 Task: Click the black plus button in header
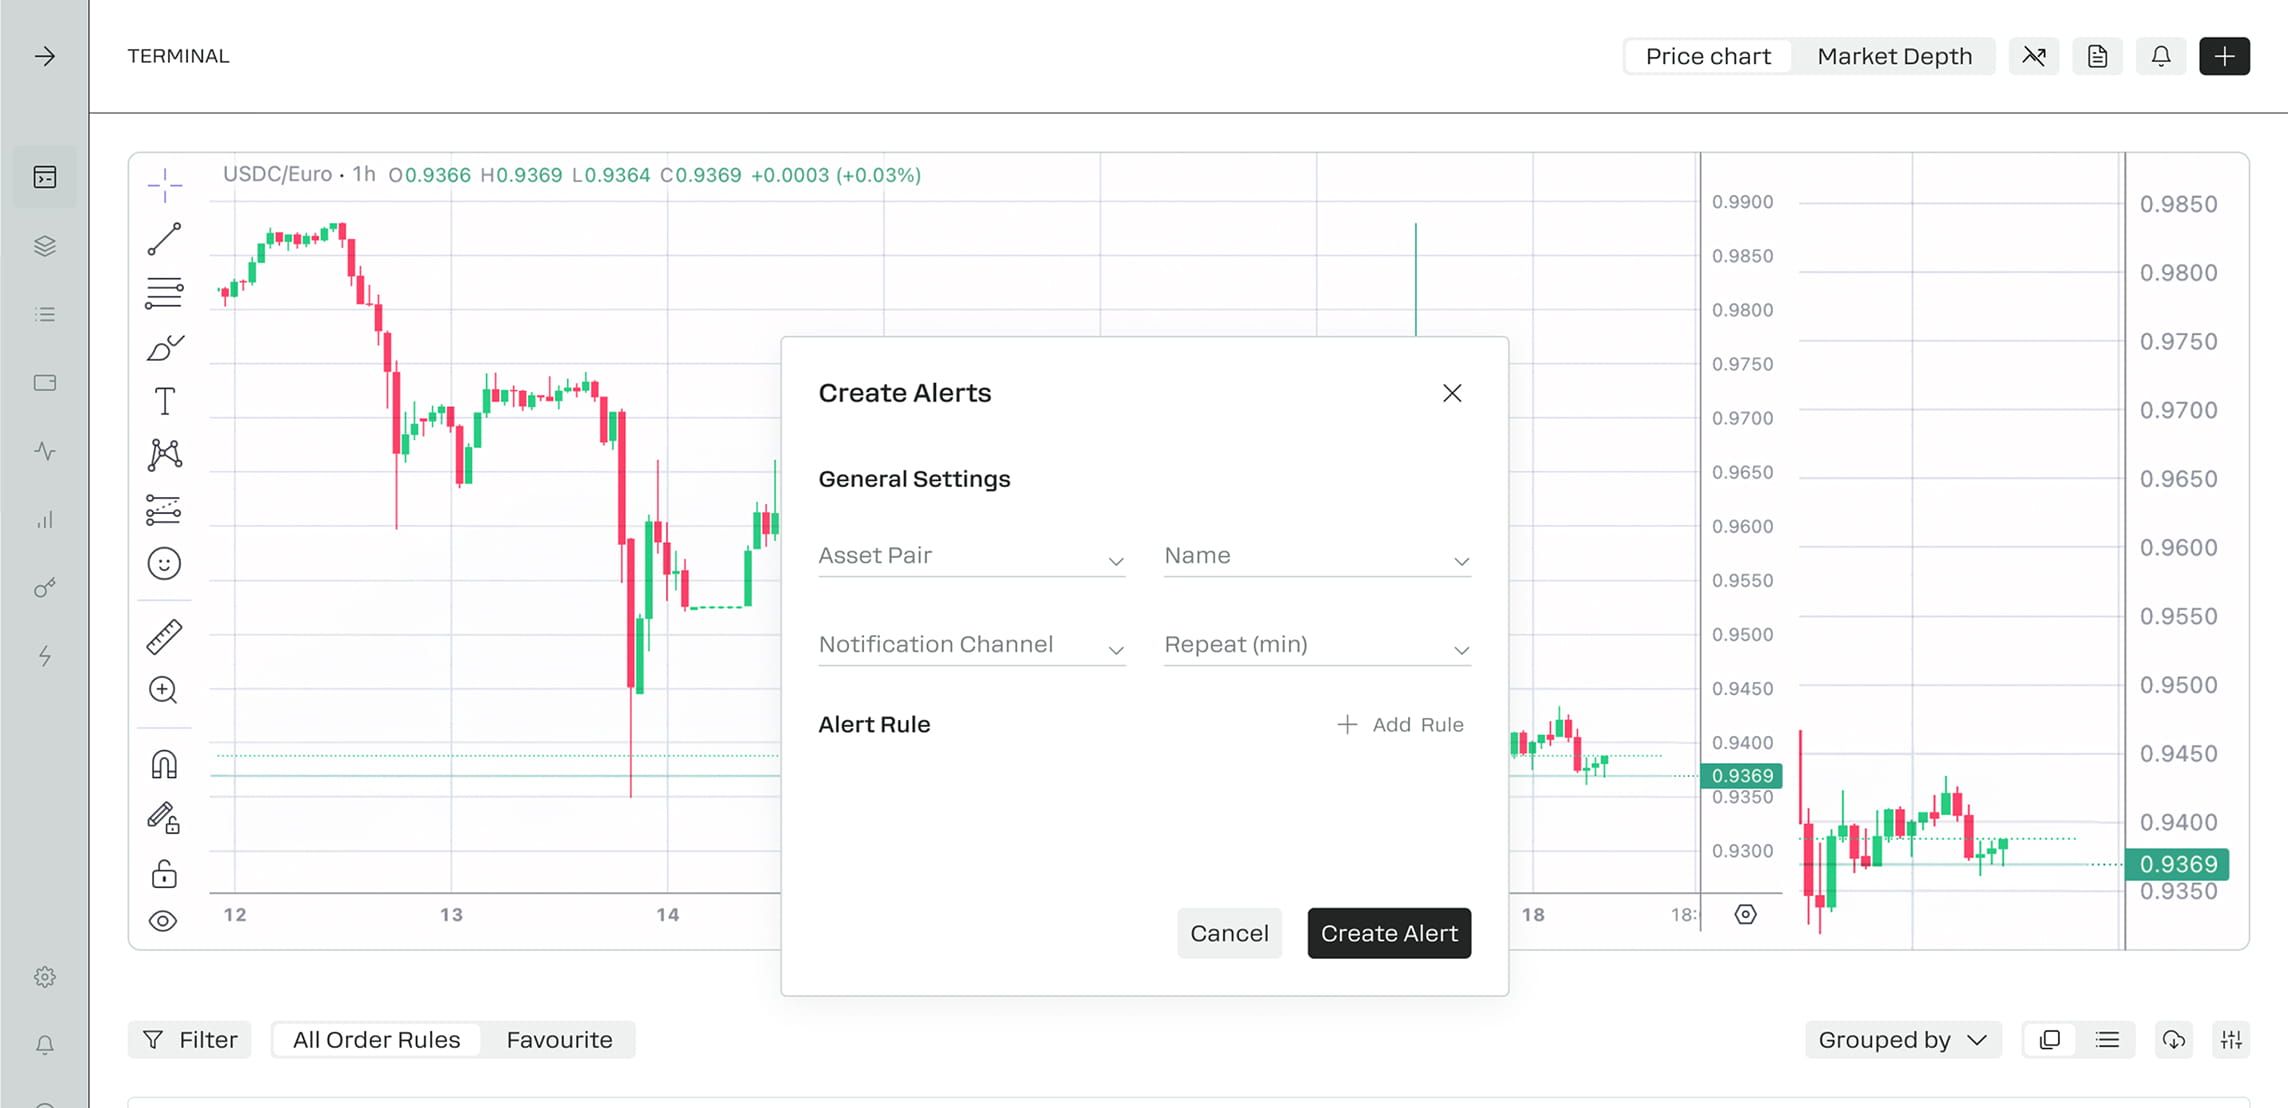click(2224, 56)
